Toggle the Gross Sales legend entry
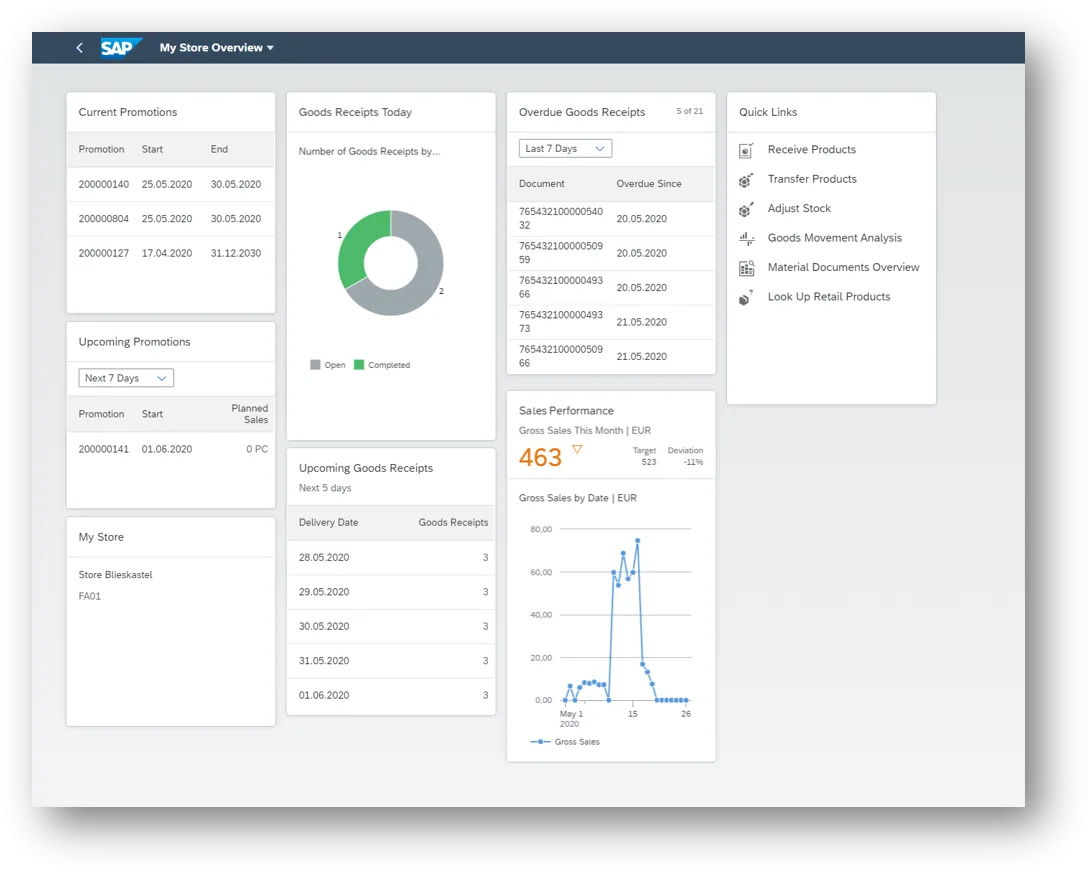This screenshot has height=872, width=1090. (x=568, y=742)
